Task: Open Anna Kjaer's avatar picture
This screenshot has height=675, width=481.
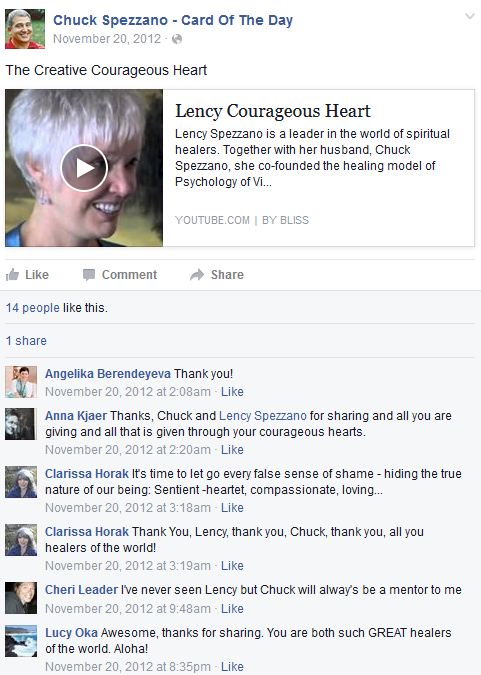Action: (21, 424)
